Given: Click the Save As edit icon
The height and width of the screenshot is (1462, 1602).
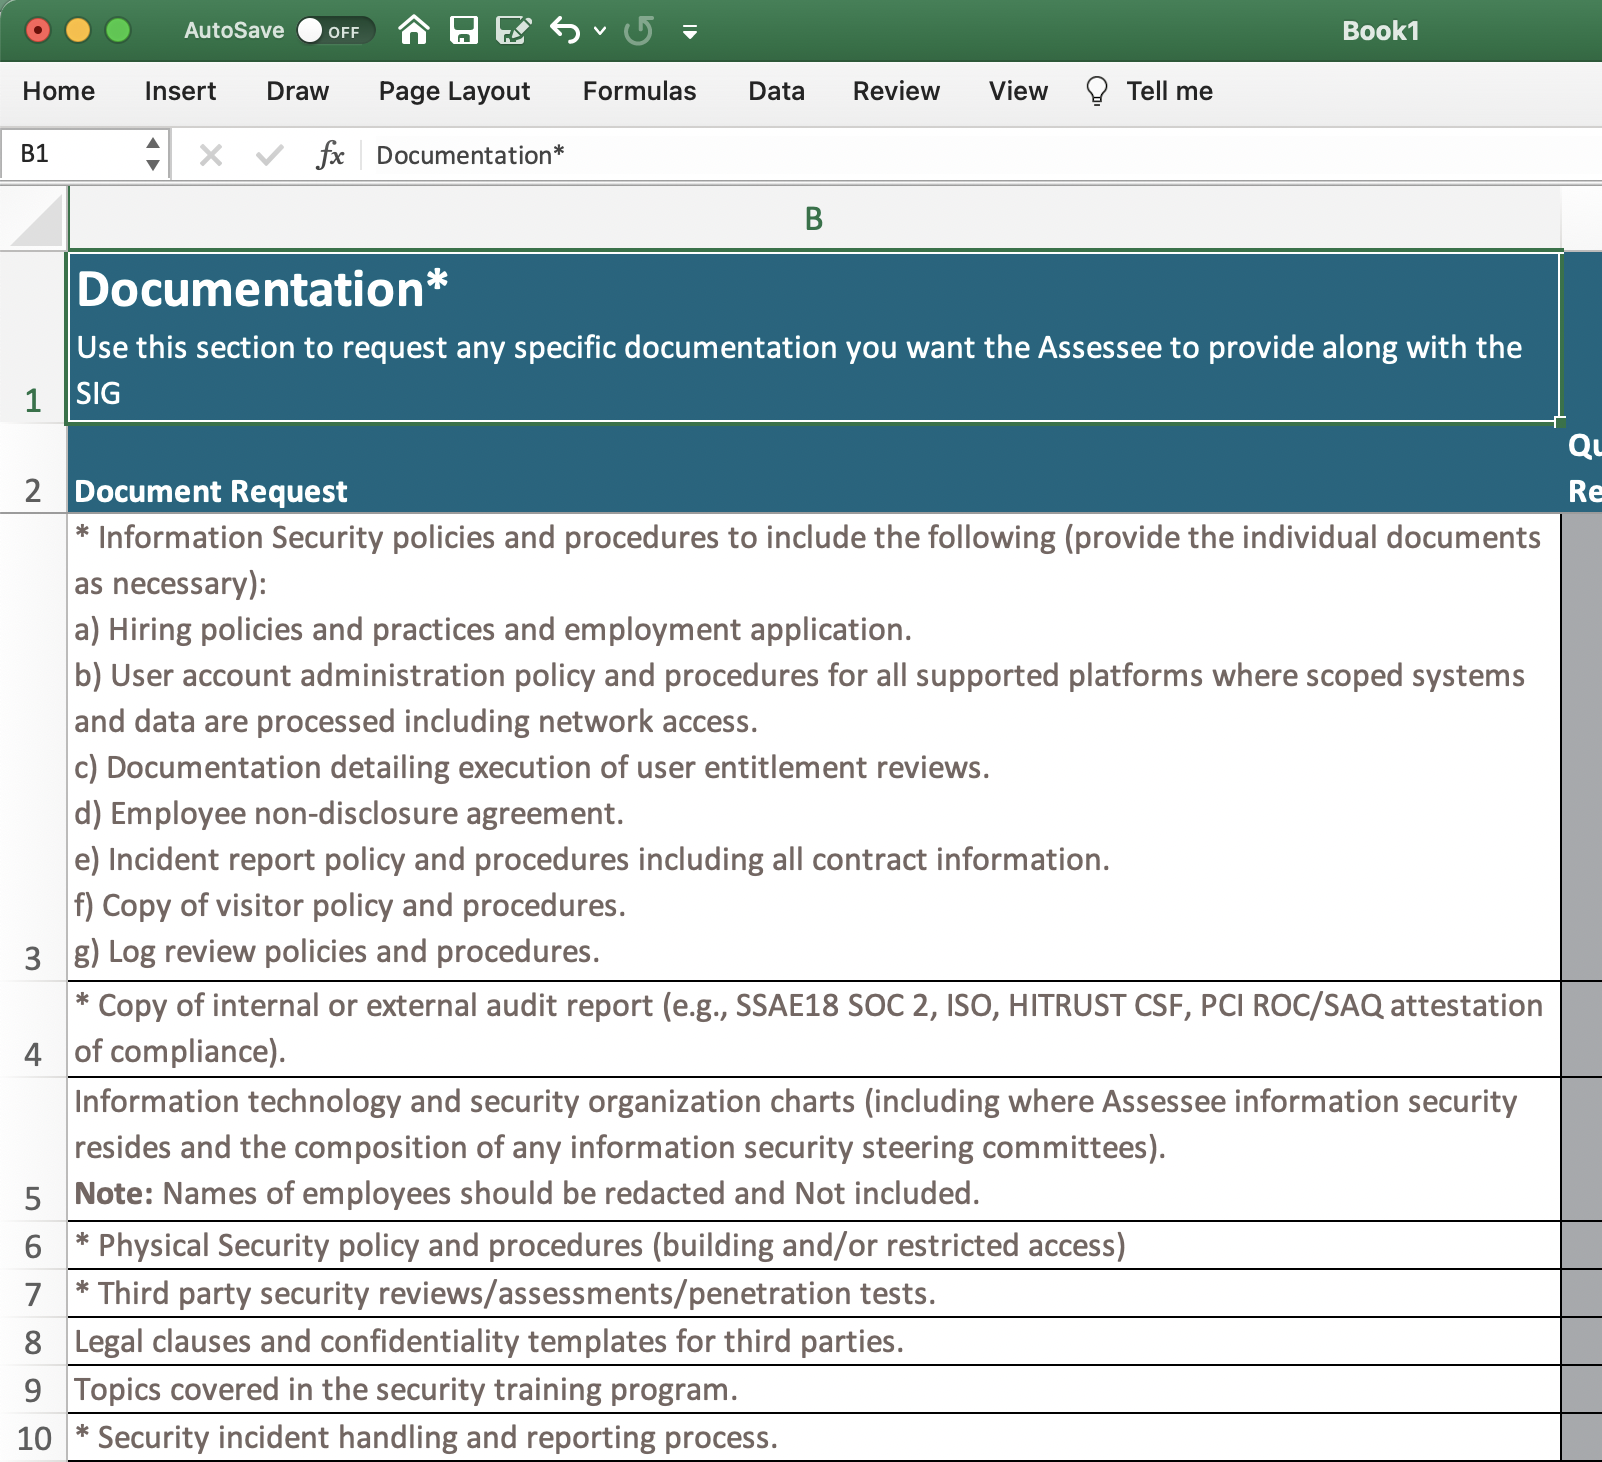Looking at the screenshot, I should pyautogui.click(x=513, y=30).
